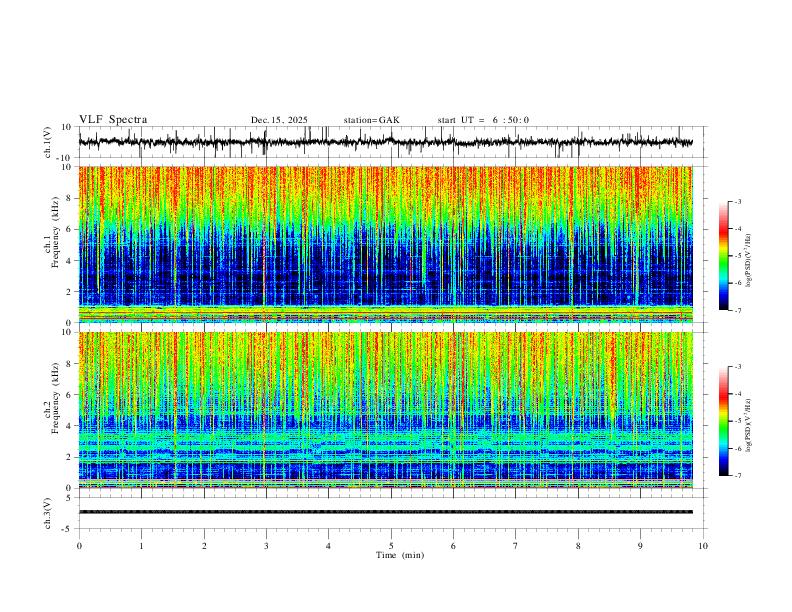Screen dimensions: 792x612
Task: Click the time axis tick label '10'
Action: click(703, 546)
